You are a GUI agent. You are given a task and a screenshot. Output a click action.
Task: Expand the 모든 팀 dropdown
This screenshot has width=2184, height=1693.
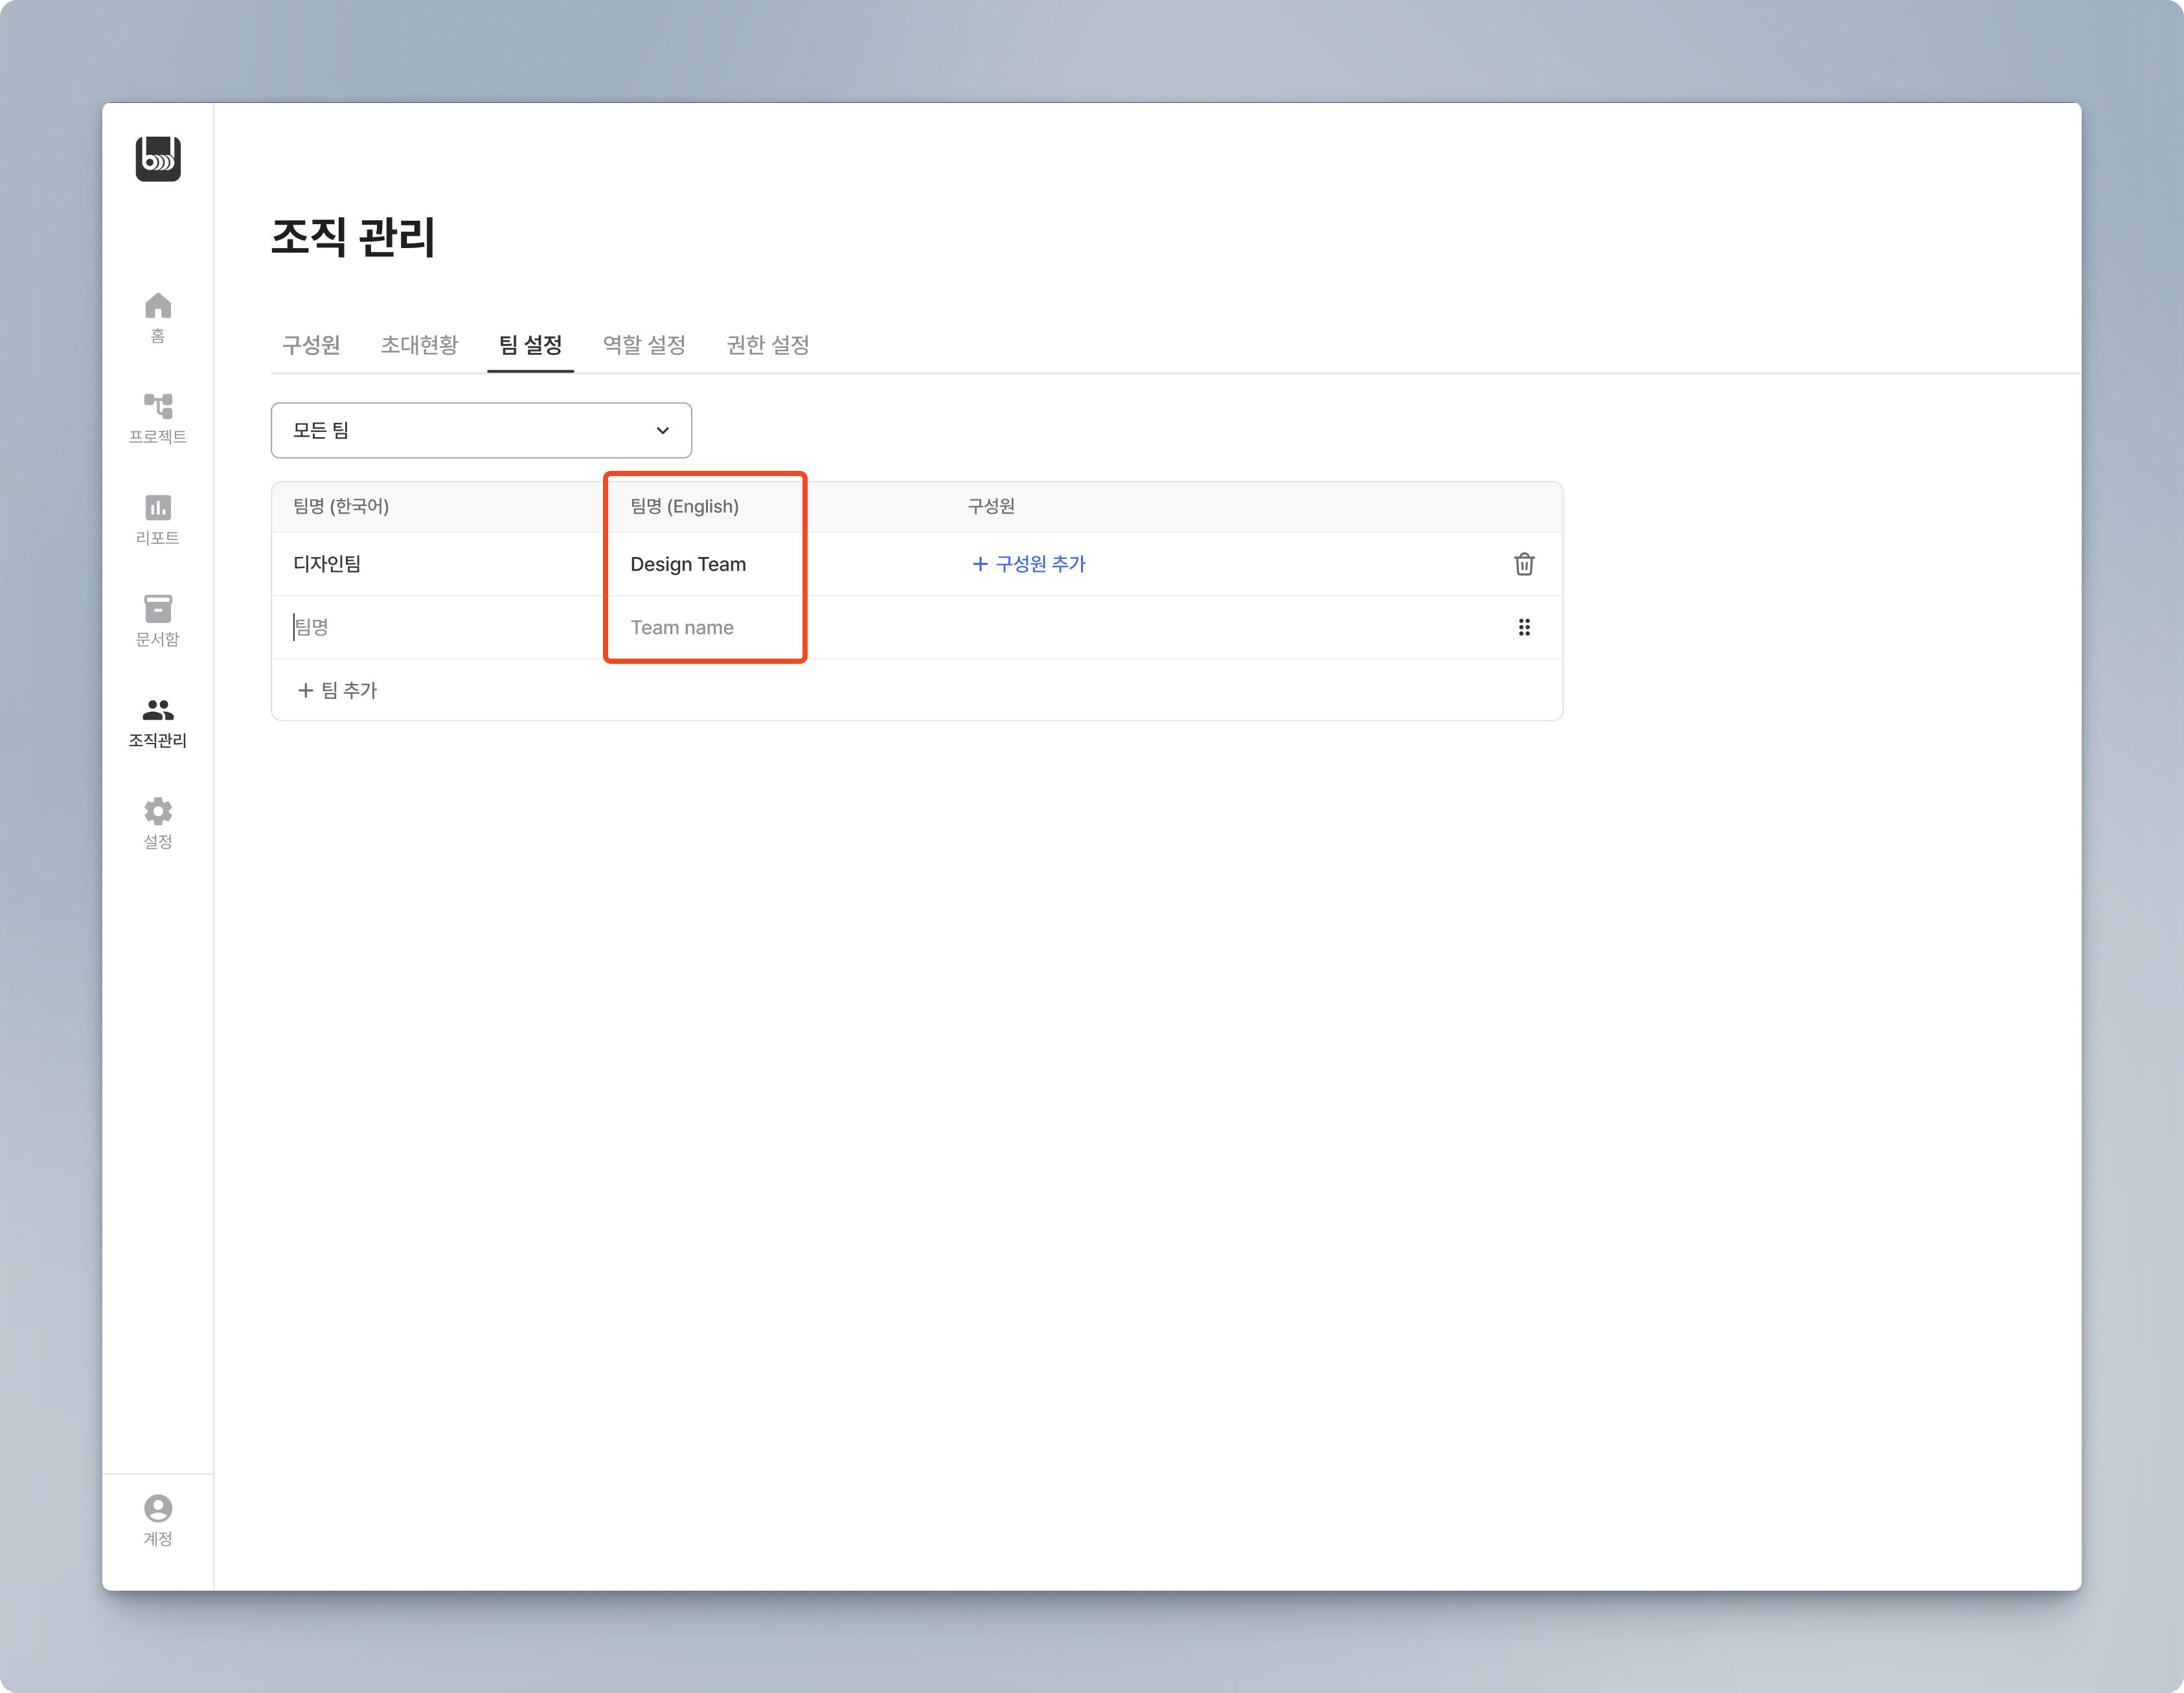tap(481, 430)
